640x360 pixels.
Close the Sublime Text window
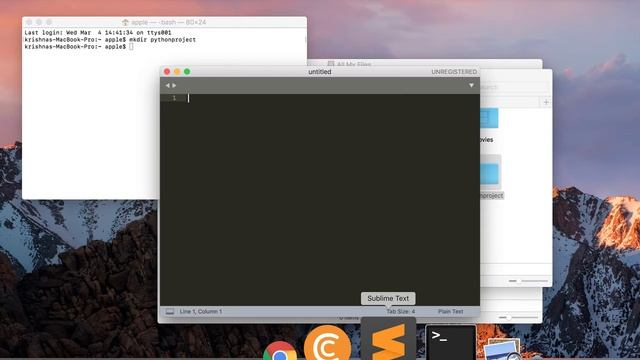[167, 71]
